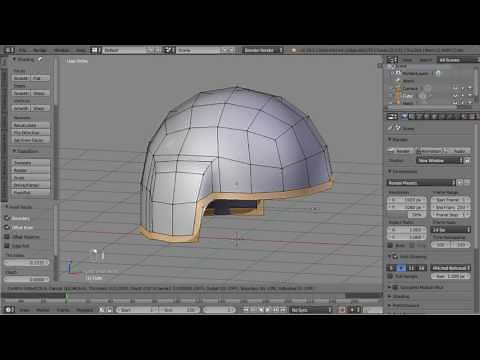Click the play animation button in timeline
Screen dimensions: 480x360
pos(268,310)
